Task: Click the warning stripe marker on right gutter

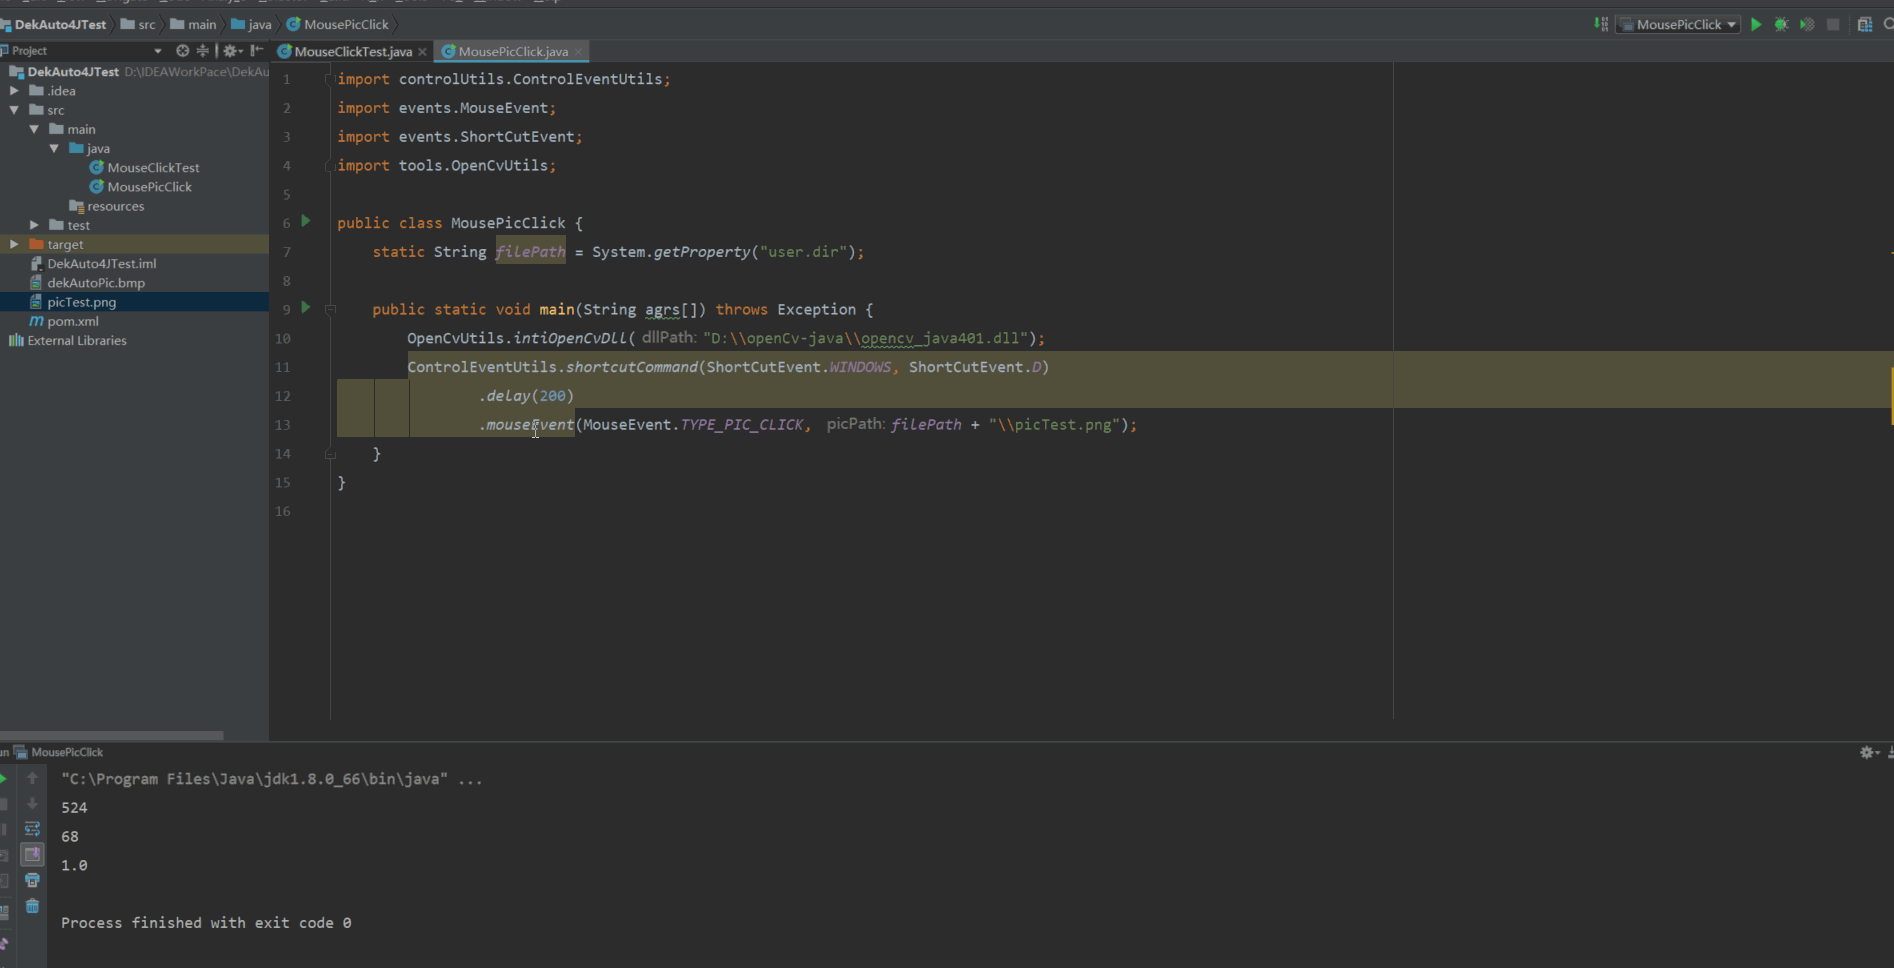Action: pyautogui.click(x=1890, y=395)
